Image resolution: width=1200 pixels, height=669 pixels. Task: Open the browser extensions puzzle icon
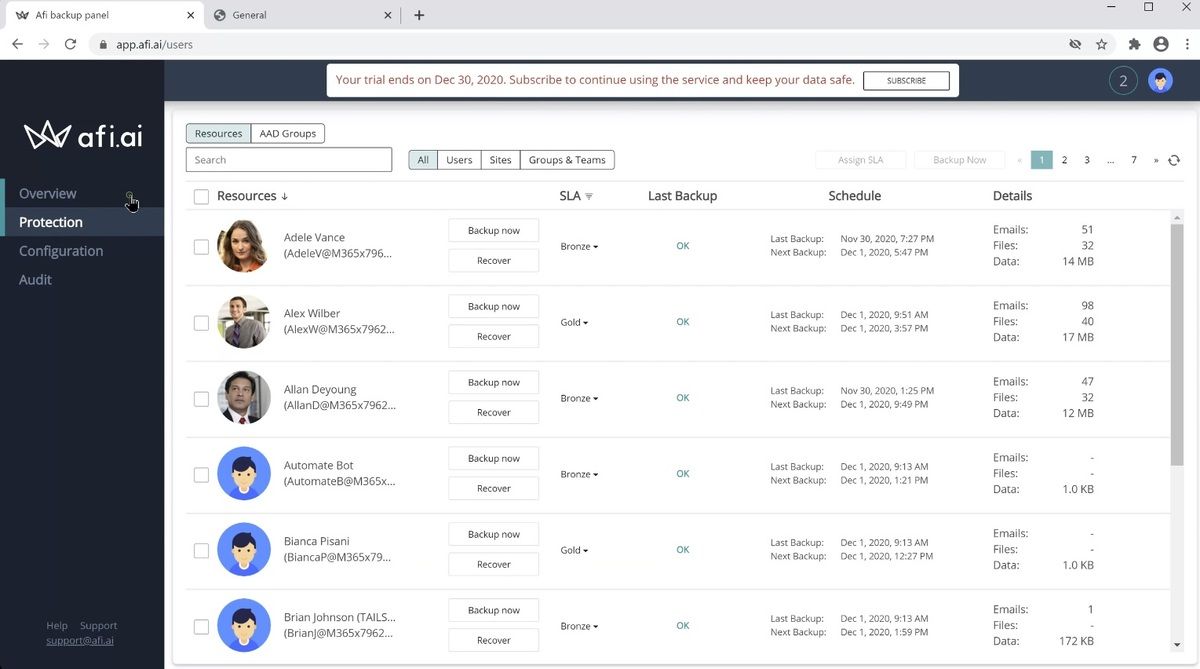[1134, 44]
